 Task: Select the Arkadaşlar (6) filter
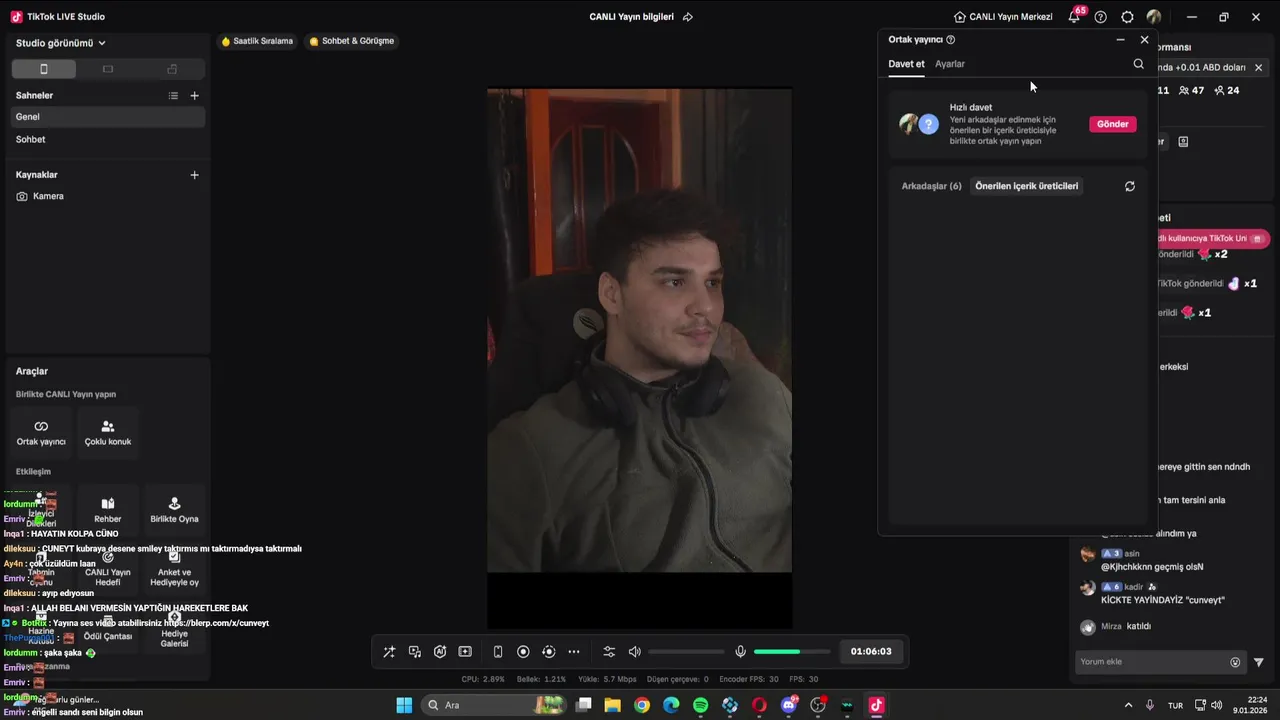coord(931,186)
